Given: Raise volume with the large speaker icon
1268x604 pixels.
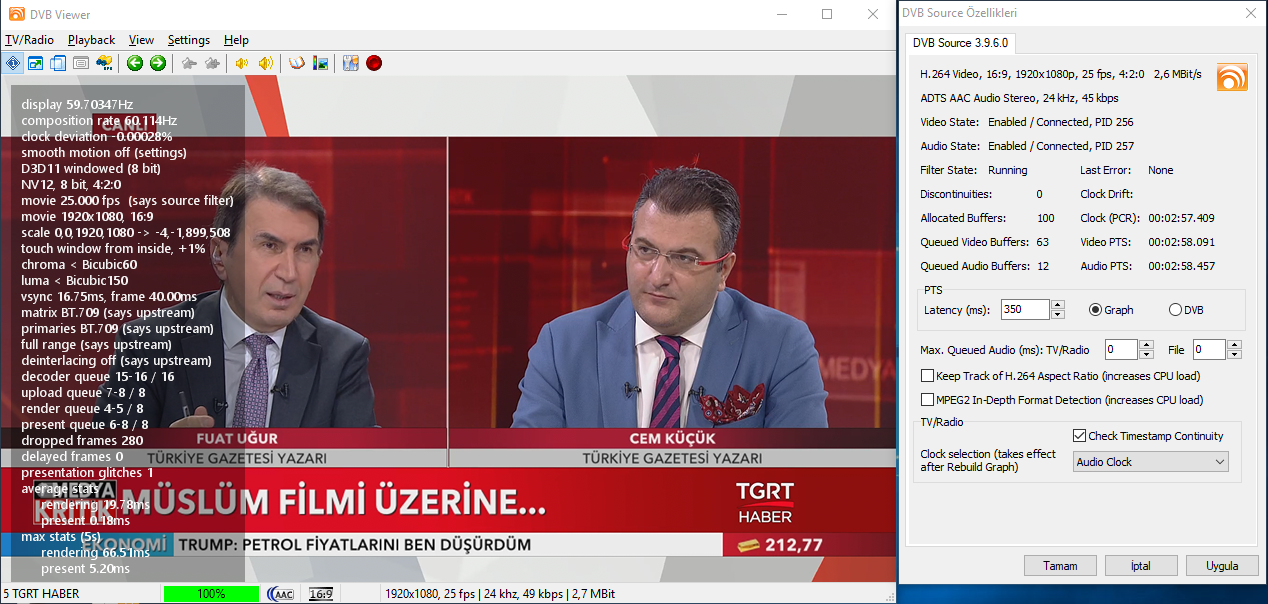Looking at the screenshot, I should point(265,63).
